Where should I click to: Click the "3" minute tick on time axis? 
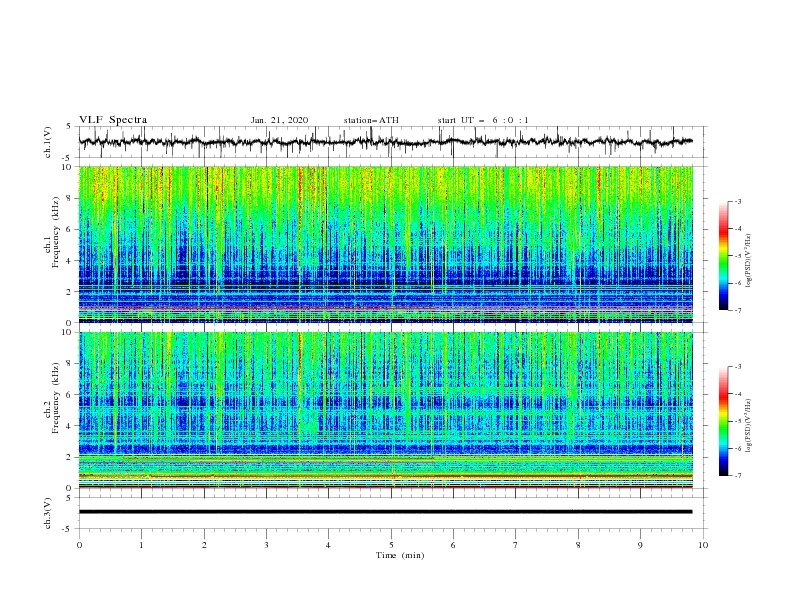point(266,545)
